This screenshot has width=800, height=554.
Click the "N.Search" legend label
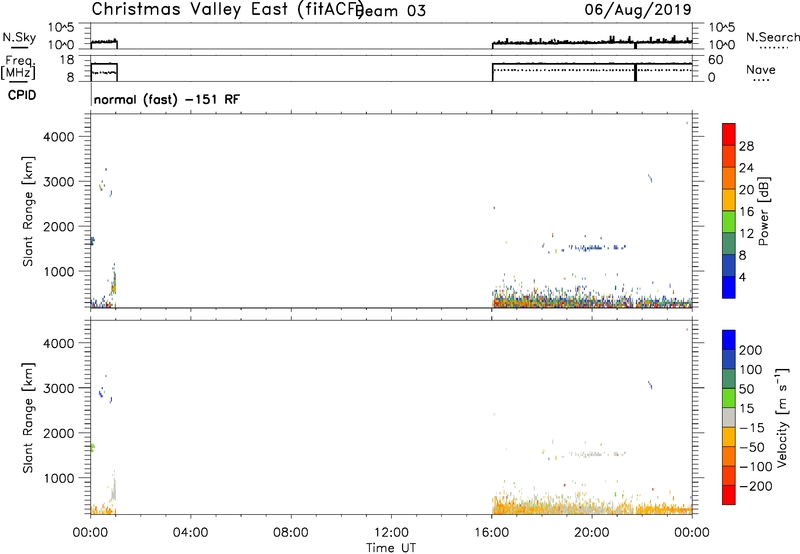[772, 37]
